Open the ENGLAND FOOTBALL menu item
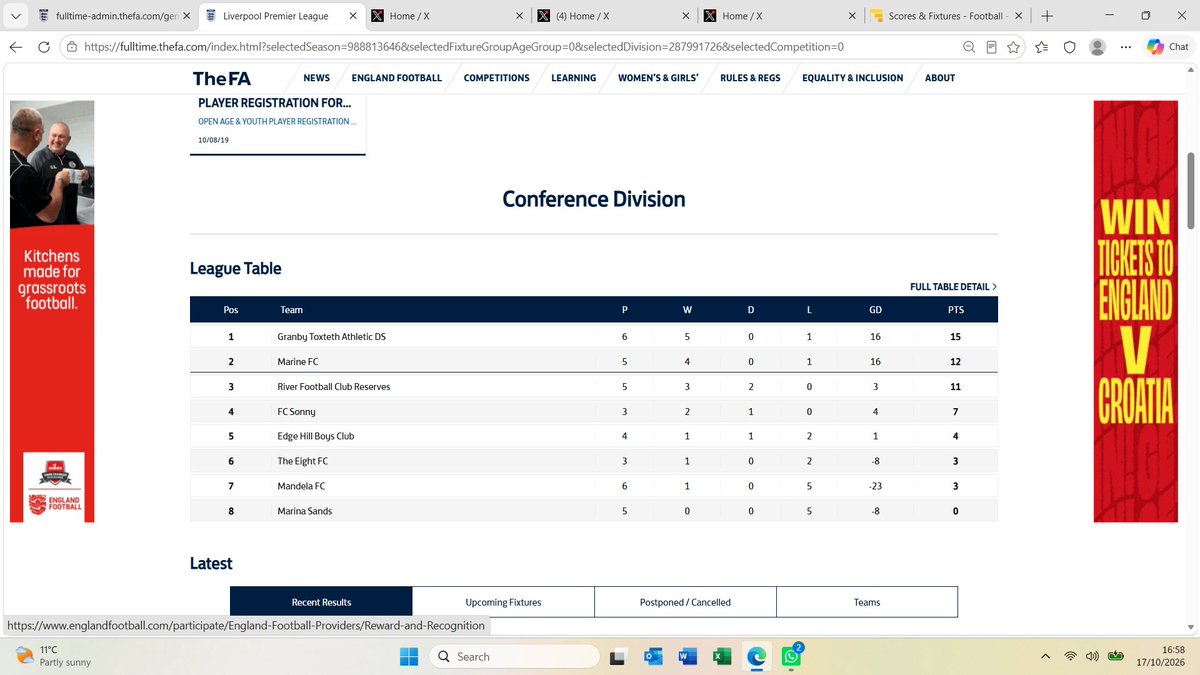 (x=397, y=78)
